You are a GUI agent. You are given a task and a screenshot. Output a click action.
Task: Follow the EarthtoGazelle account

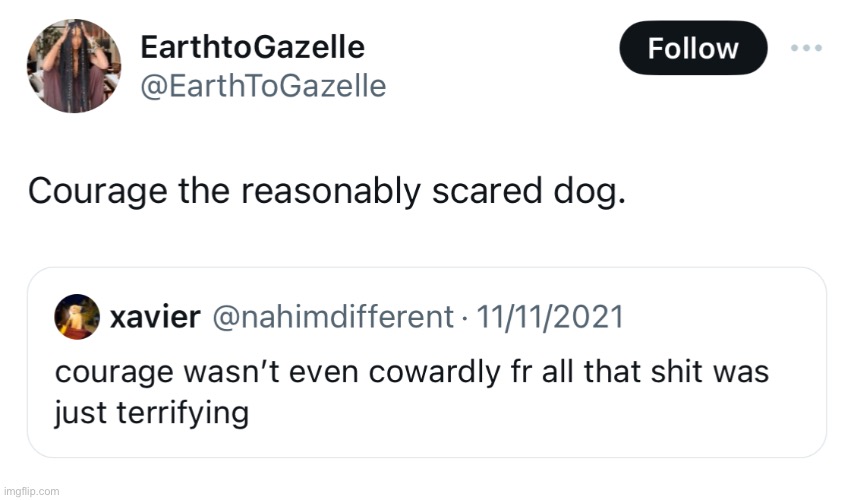(x=693, y=49)
